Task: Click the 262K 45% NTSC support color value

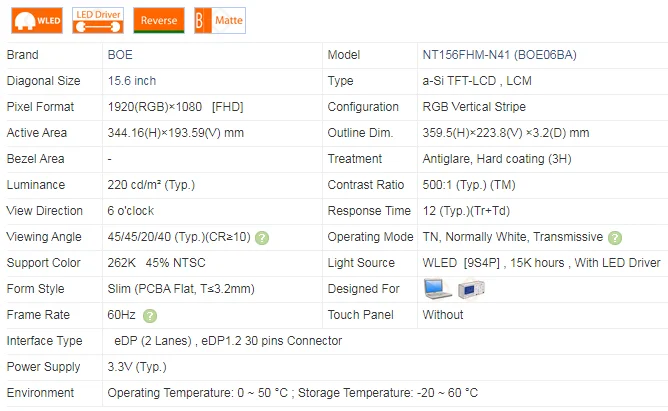Action: pyautogui.click(x=156, y=263)
